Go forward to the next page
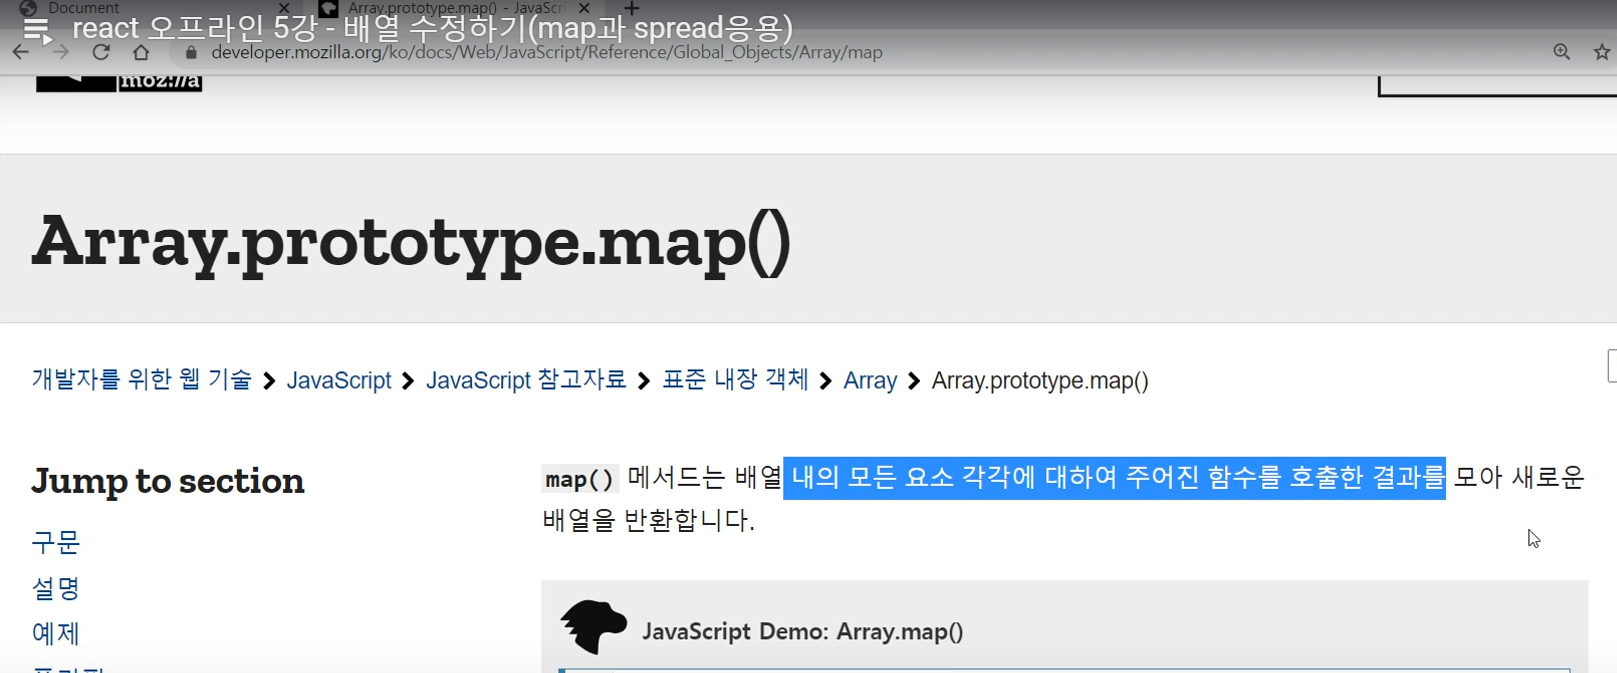Viewport: 1617px width, 673px height. pyautogui.click(x=60, y=52)
